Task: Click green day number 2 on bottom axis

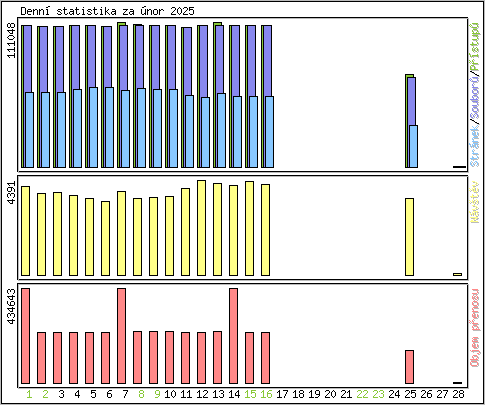Action: pyautogui.click(x=45, y=394)
